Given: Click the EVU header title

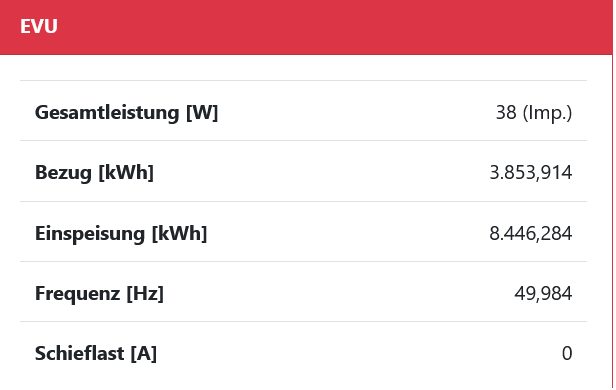Looking at the screenshot, I should click(39, 27).
